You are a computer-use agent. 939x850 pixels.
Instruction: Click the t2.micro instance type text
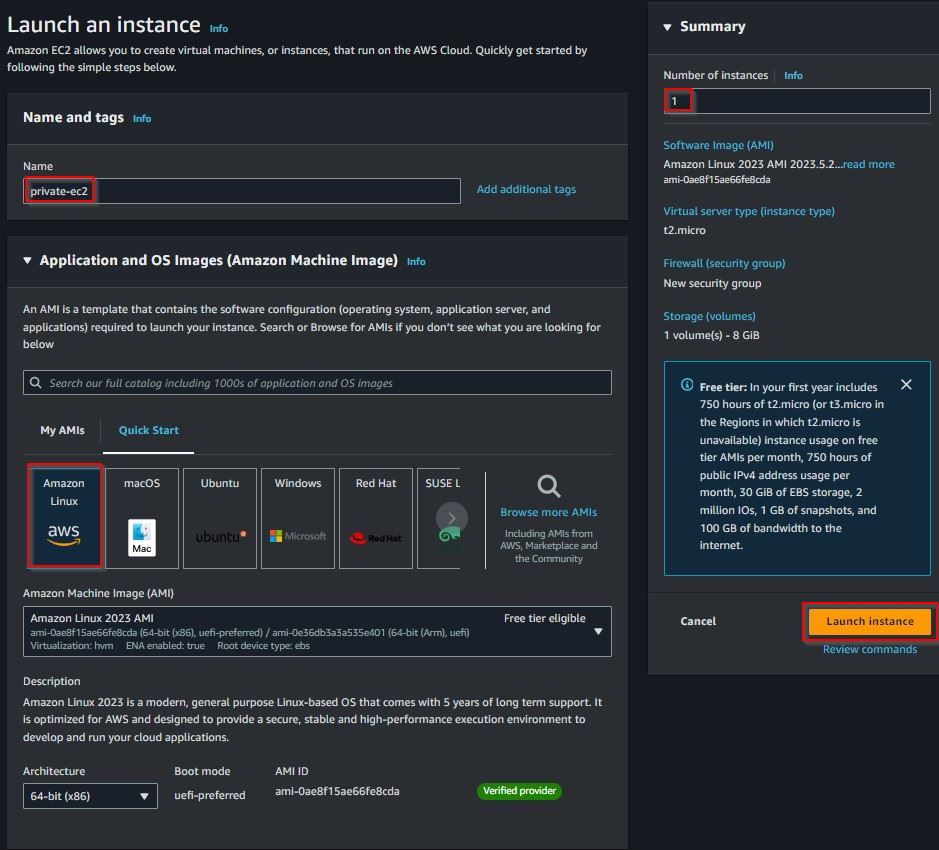pos(684,230)
